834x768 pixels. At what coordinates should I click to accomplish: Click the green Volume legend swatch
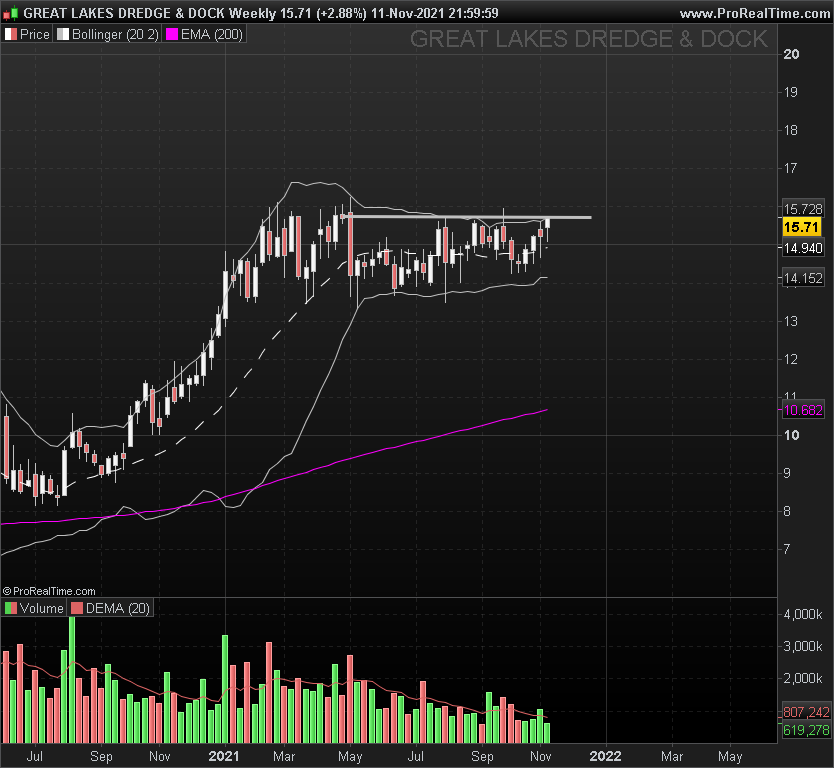(x=11, y=608)
